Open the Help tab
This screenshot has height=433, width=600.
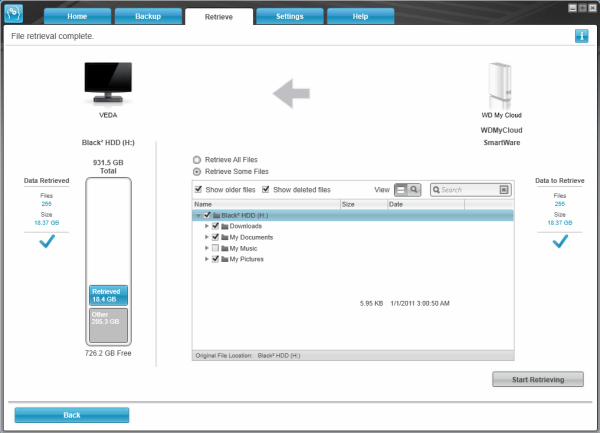pos(360,16)
